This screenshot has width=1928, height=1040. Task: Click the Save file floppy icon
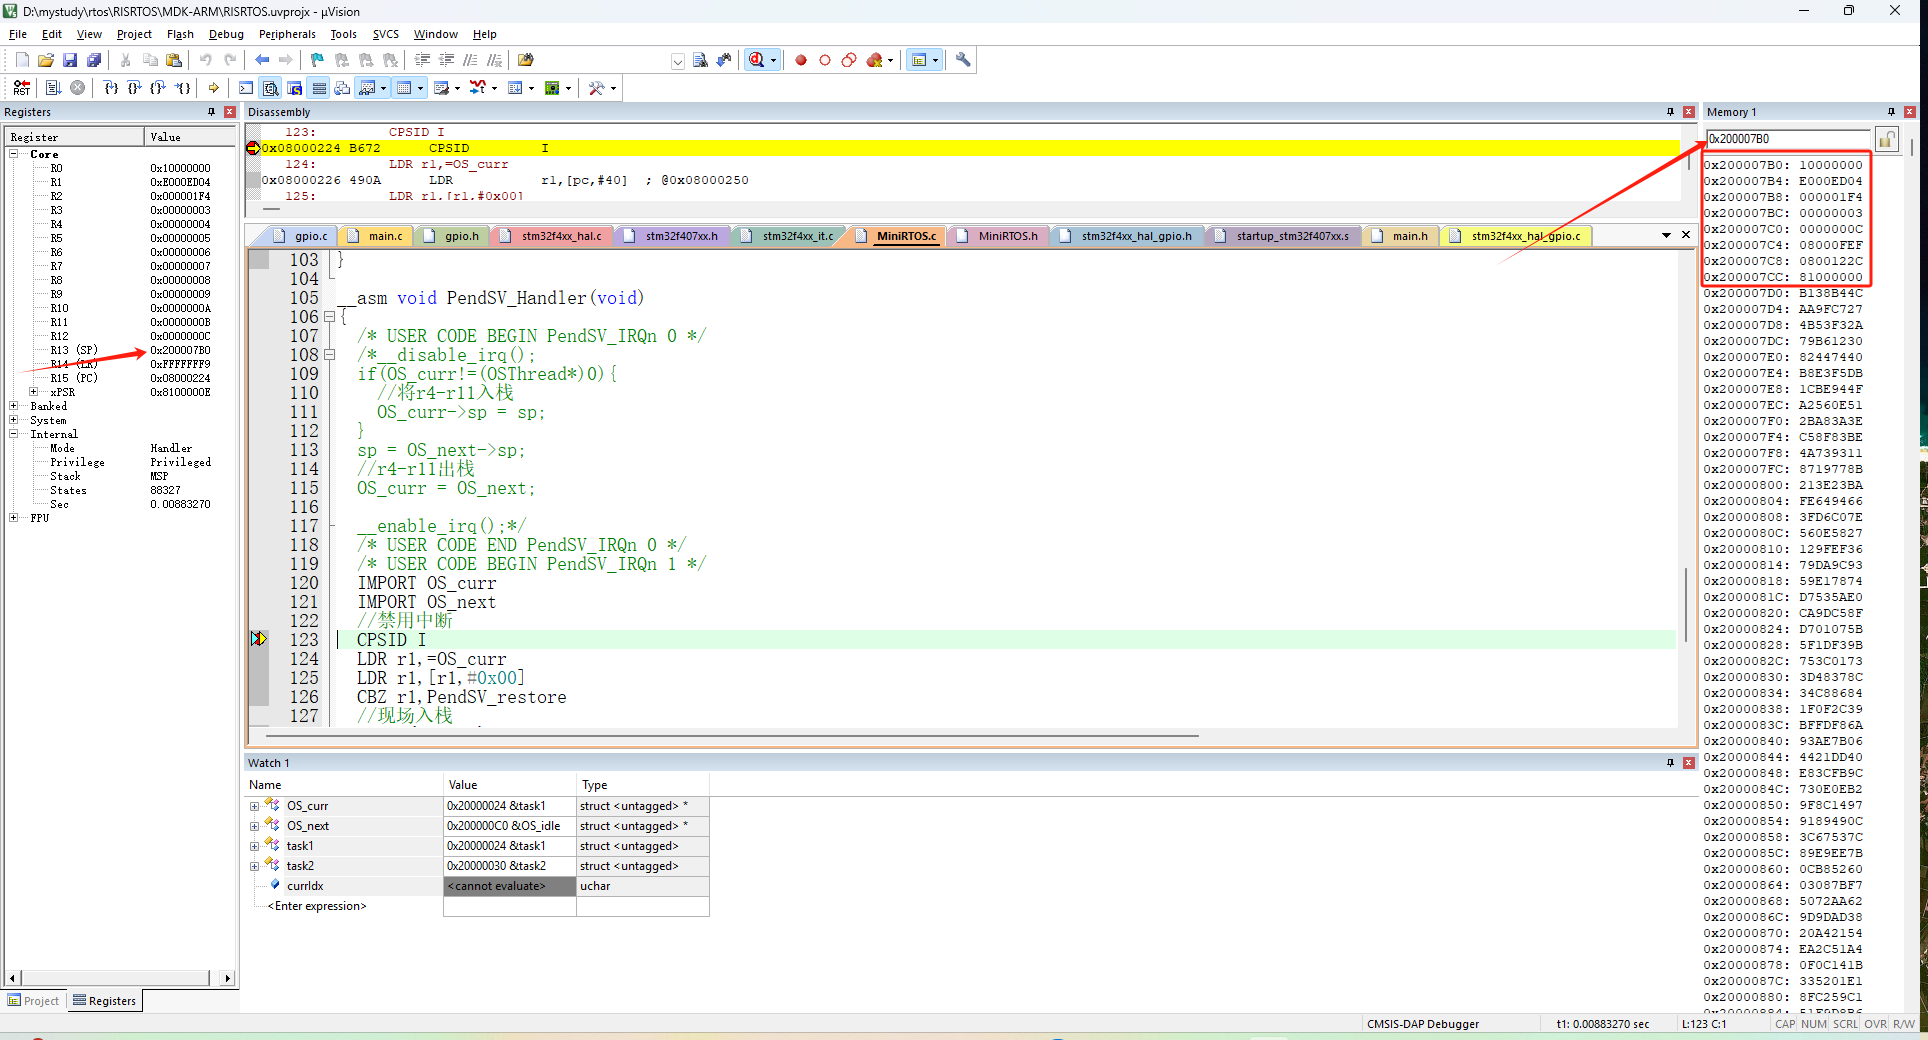[x=70, y=60]
